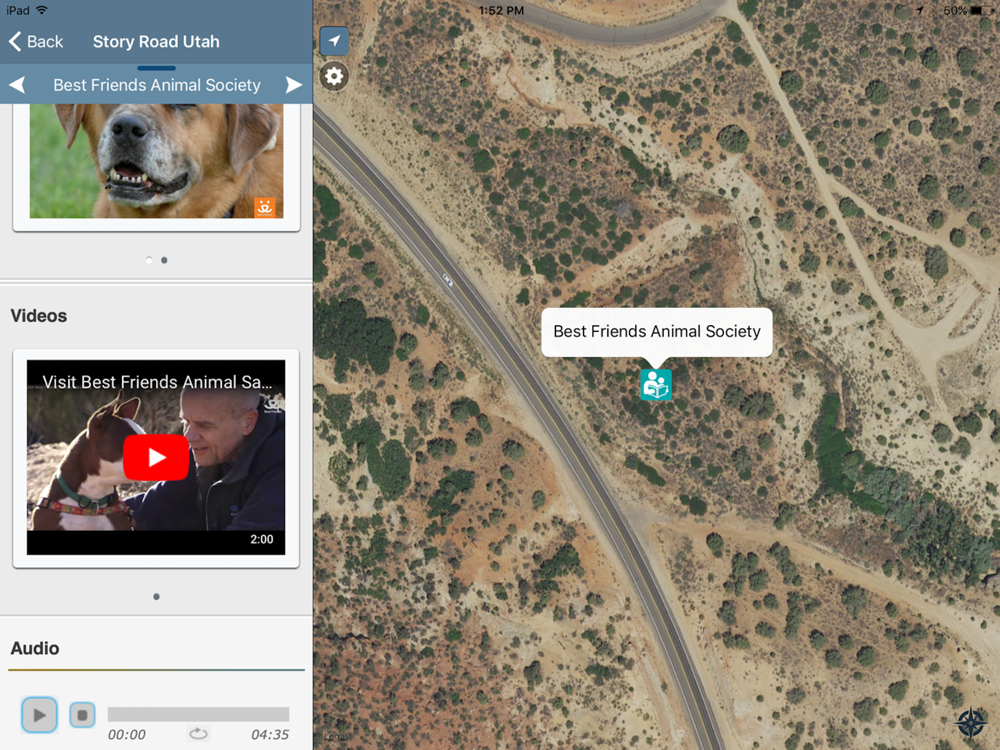Start audio playback with play button
Screen dimensions: 1000x750
[40, 715]
